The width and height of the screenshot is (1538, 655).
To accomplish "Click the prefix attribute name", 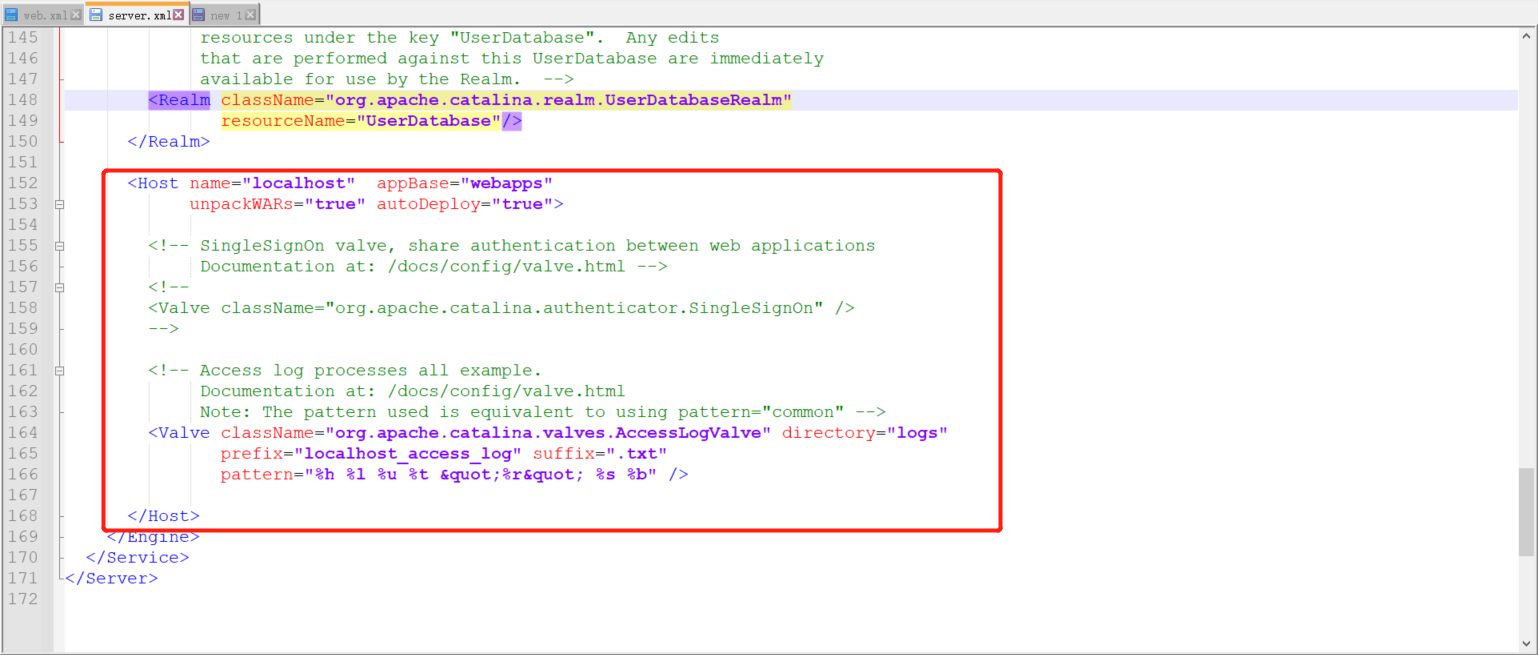I will 252,454.
